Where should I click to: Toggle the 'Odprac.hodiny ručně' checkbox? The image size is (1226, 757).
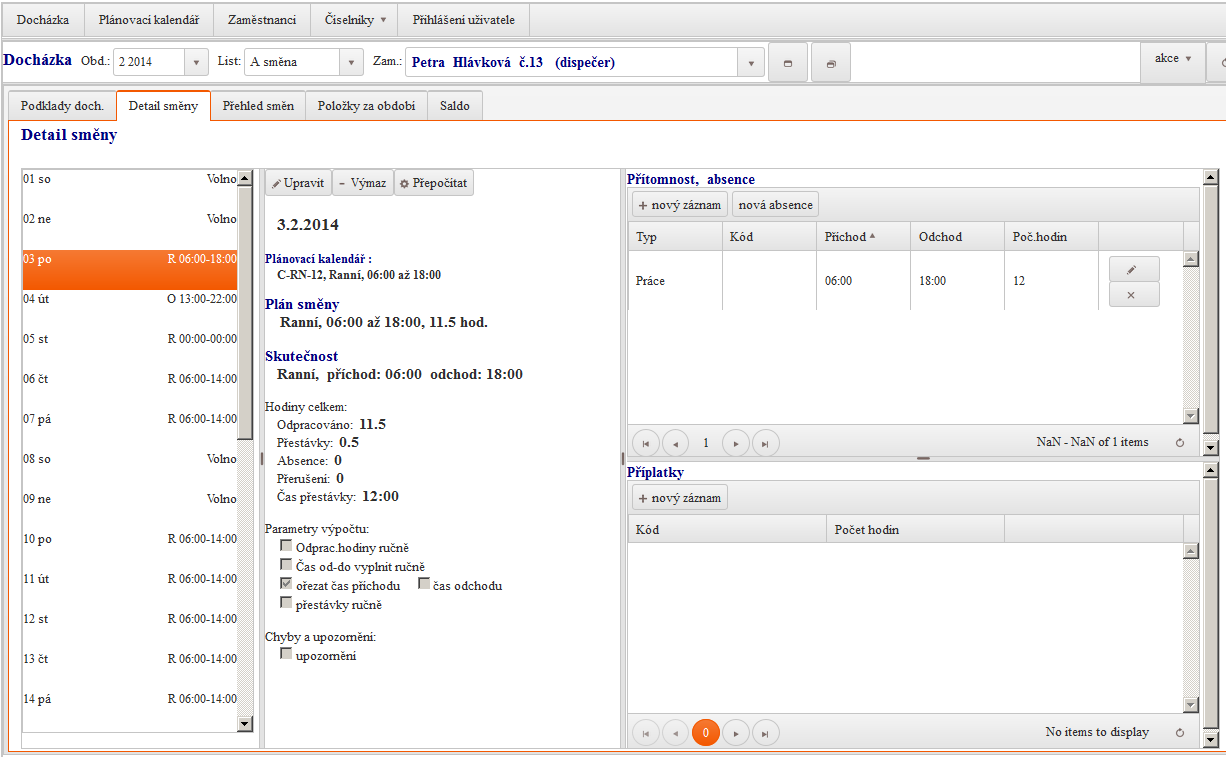pos(286,546)
